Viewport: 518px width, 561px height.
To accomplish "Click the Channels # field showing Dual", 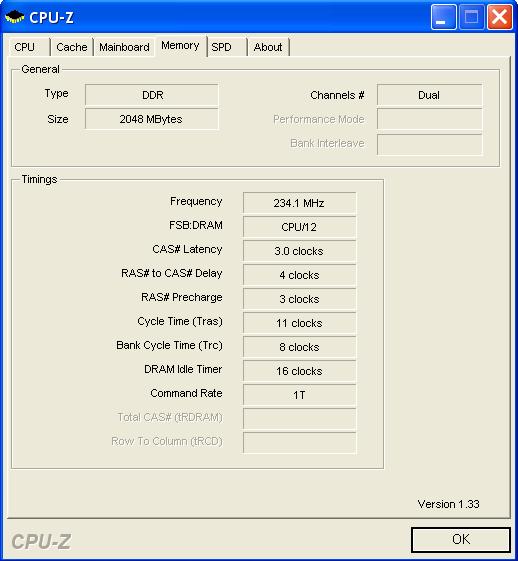I will pos(429,95).
